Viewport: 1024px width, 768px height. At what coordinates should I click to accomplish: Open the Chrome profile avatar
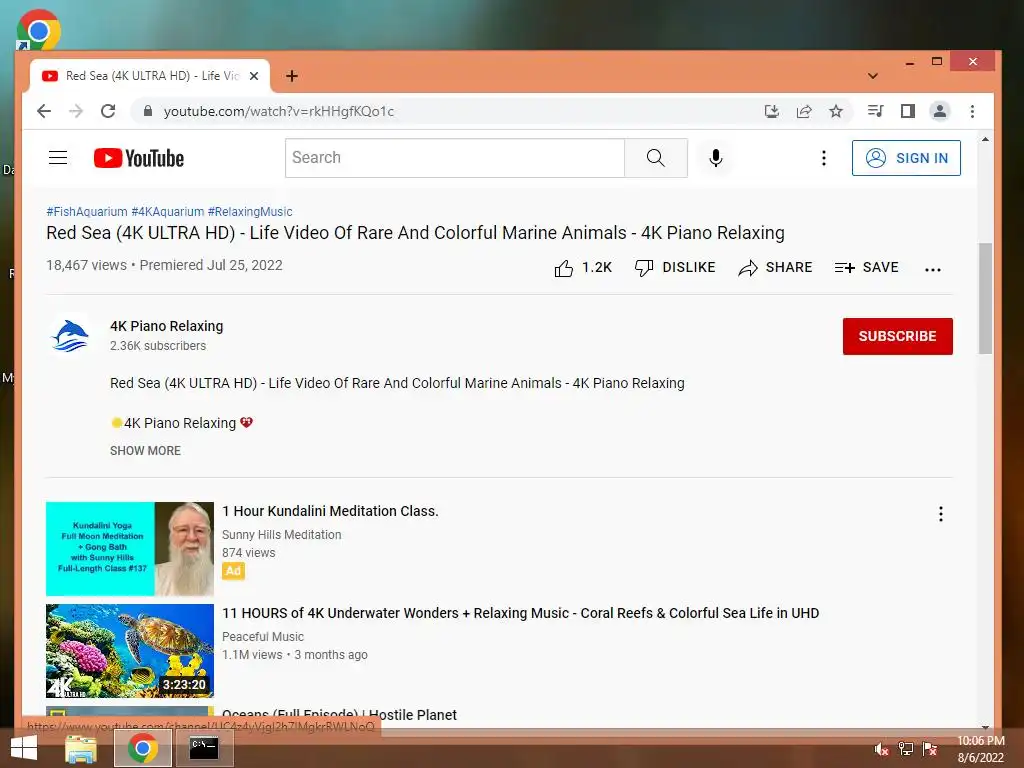(x=940, y=111)
